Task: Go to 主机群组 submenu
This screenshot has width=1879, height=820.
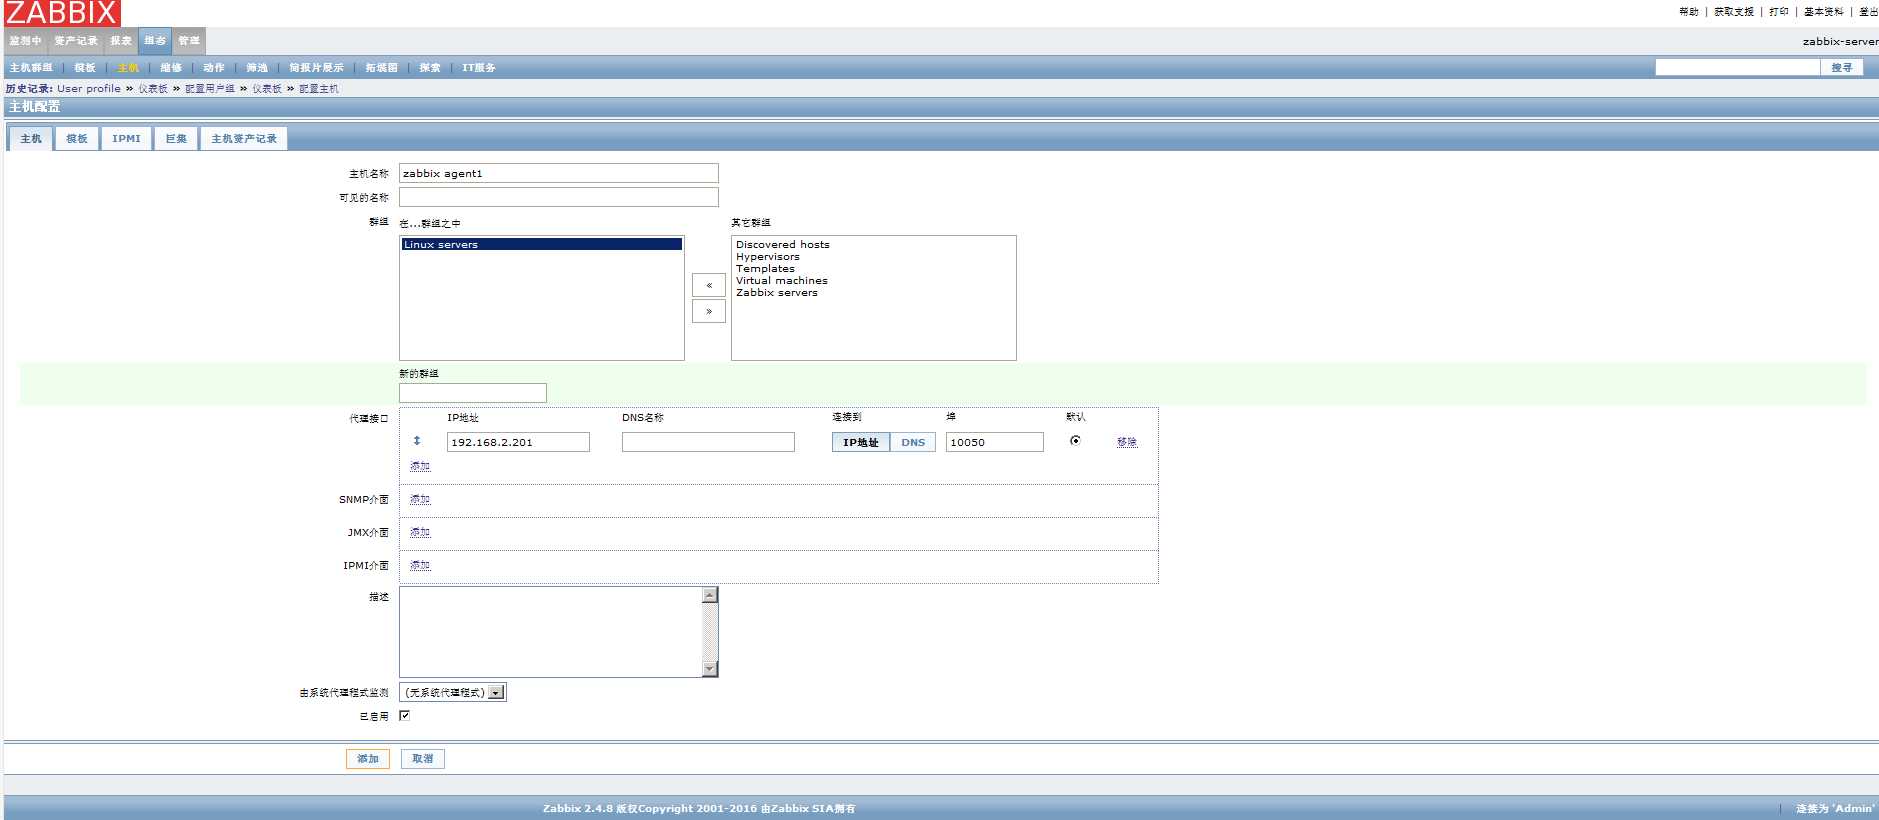Action: 31,68
